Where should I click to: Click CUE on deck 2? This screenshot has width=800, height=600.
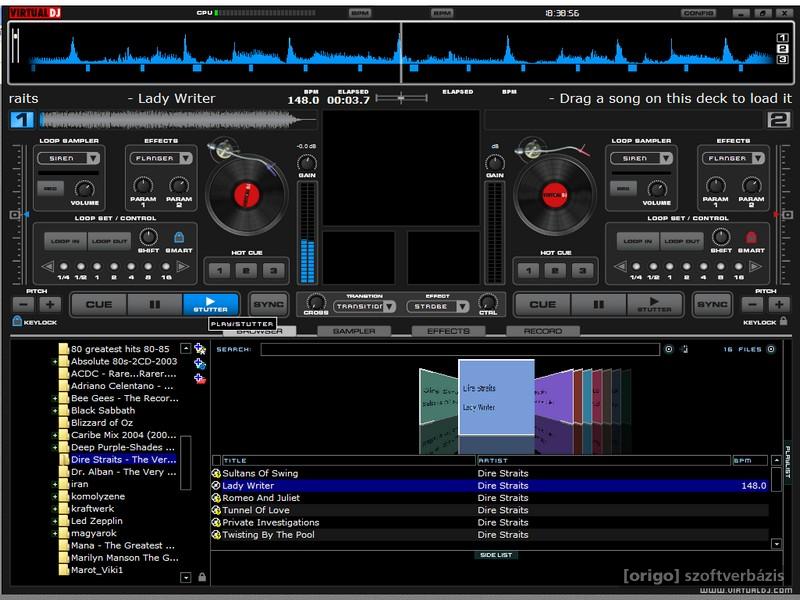pos(542,304)
